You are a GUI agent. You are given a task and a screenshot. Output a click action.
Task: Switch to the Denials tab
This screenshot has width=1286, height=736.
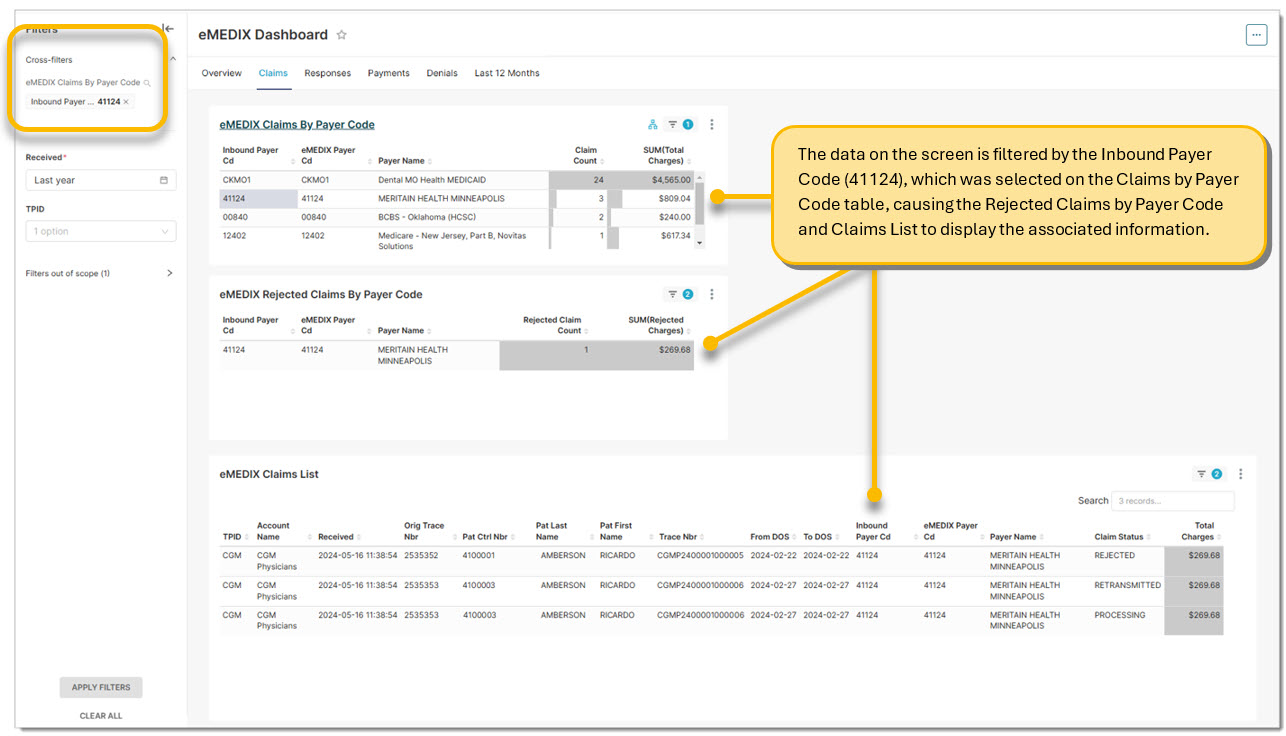pyautogui.click(x=442, y=73)
